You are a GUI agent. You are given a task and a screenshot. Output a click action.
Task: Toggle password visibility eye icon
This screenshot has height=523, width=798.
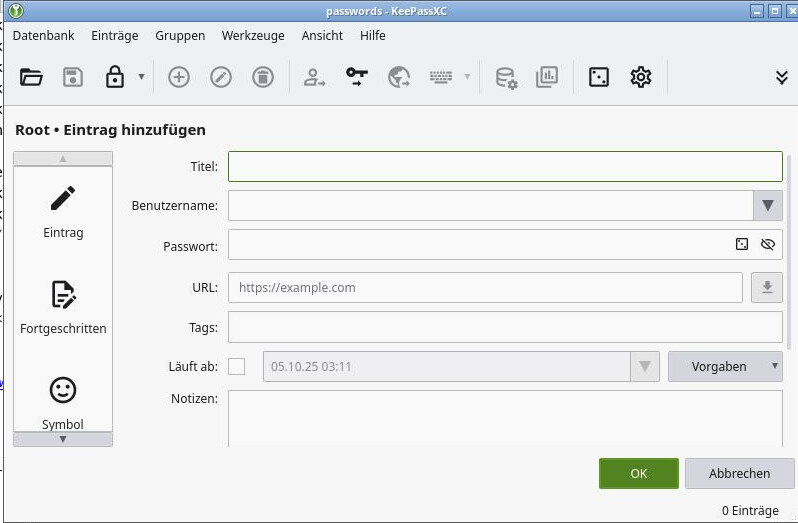(768, 244)
